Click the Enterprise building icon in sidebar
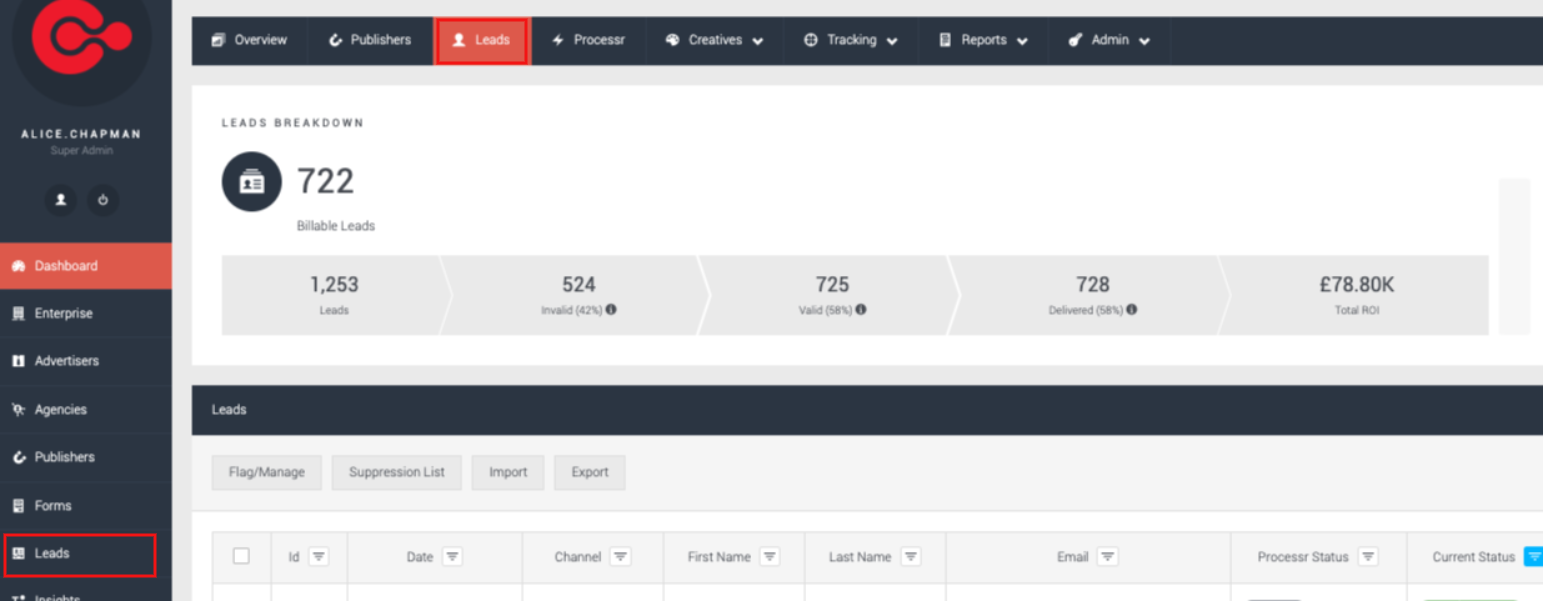Screen dimensions: 1543x601 click(x=18, y=313)
